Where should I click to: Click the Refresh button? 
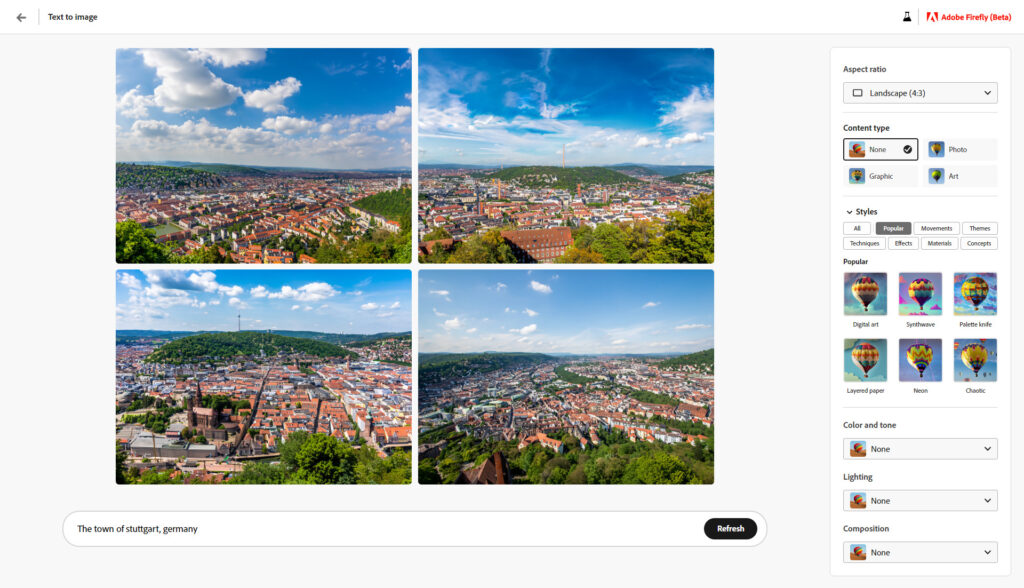pyautogui.click(x=730, y=529)
